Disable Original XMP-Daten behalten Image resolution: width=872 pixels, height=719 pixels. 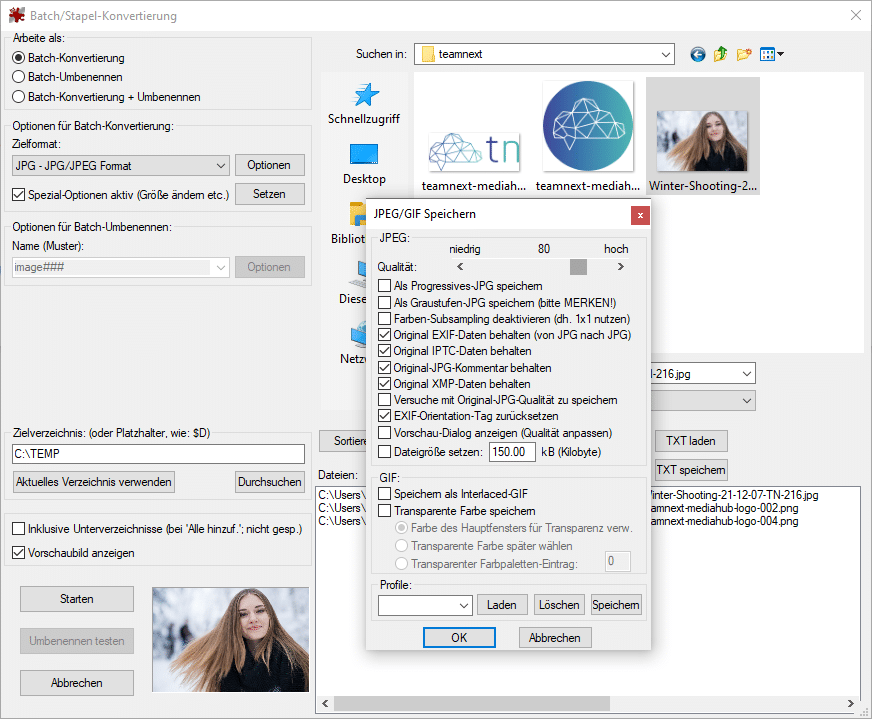click(x=385, y=383)
